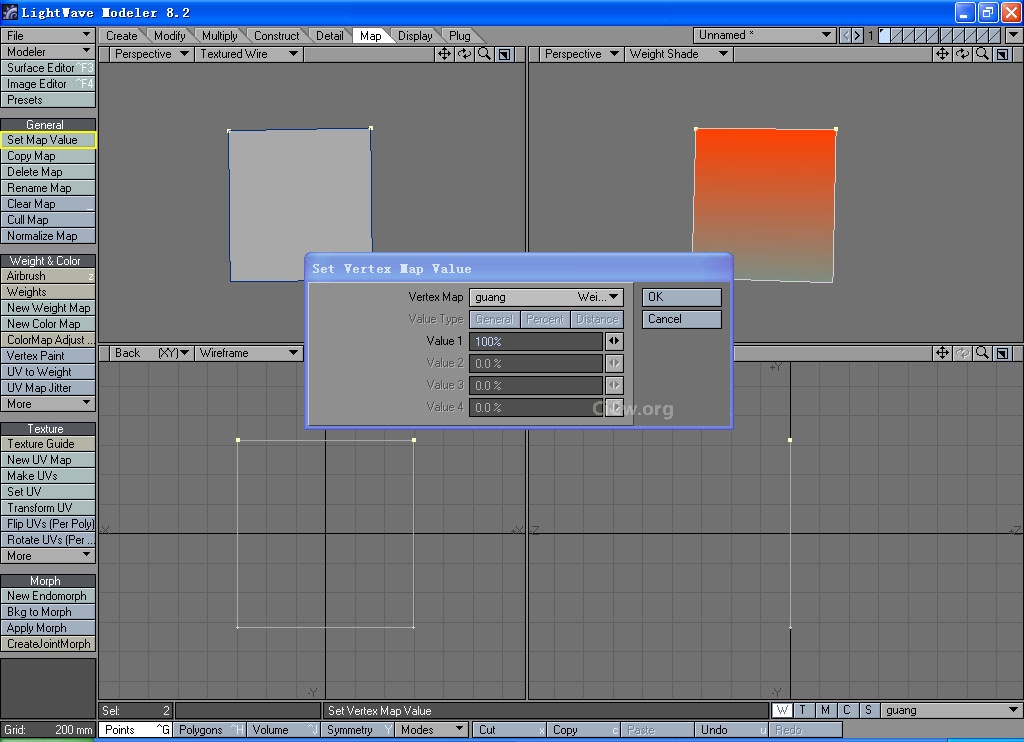
Task: Open the layer options dropdown arrow
Action: tap(1014, 35)
